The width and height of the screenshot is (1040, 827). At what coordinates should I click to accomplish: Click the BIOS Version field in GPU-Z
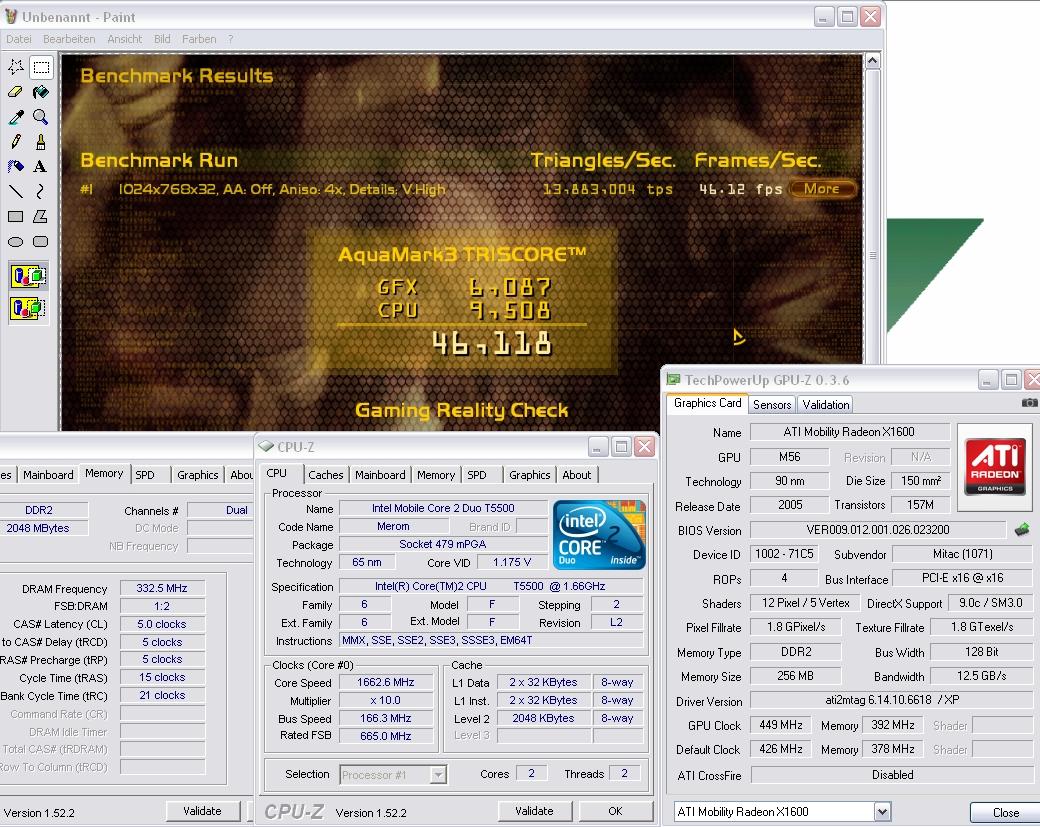[878, 530]
